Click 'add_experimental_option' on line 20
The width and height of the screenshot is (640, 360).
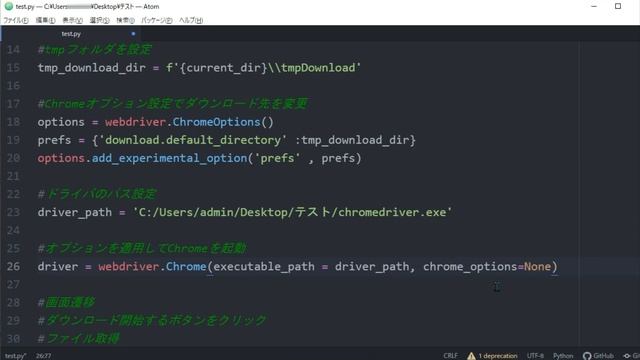click(x=169, y=158)
